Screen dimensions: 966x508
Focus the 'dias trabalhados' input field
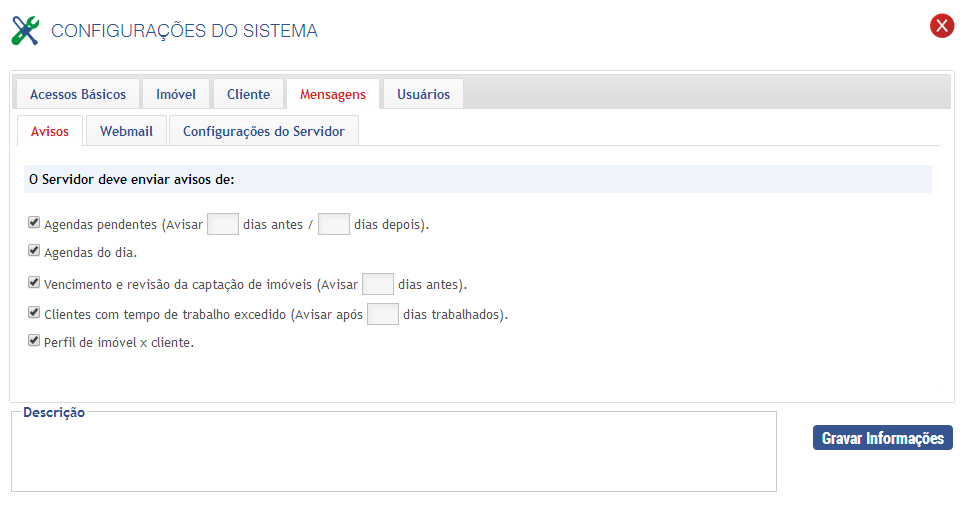click(383, 314)
